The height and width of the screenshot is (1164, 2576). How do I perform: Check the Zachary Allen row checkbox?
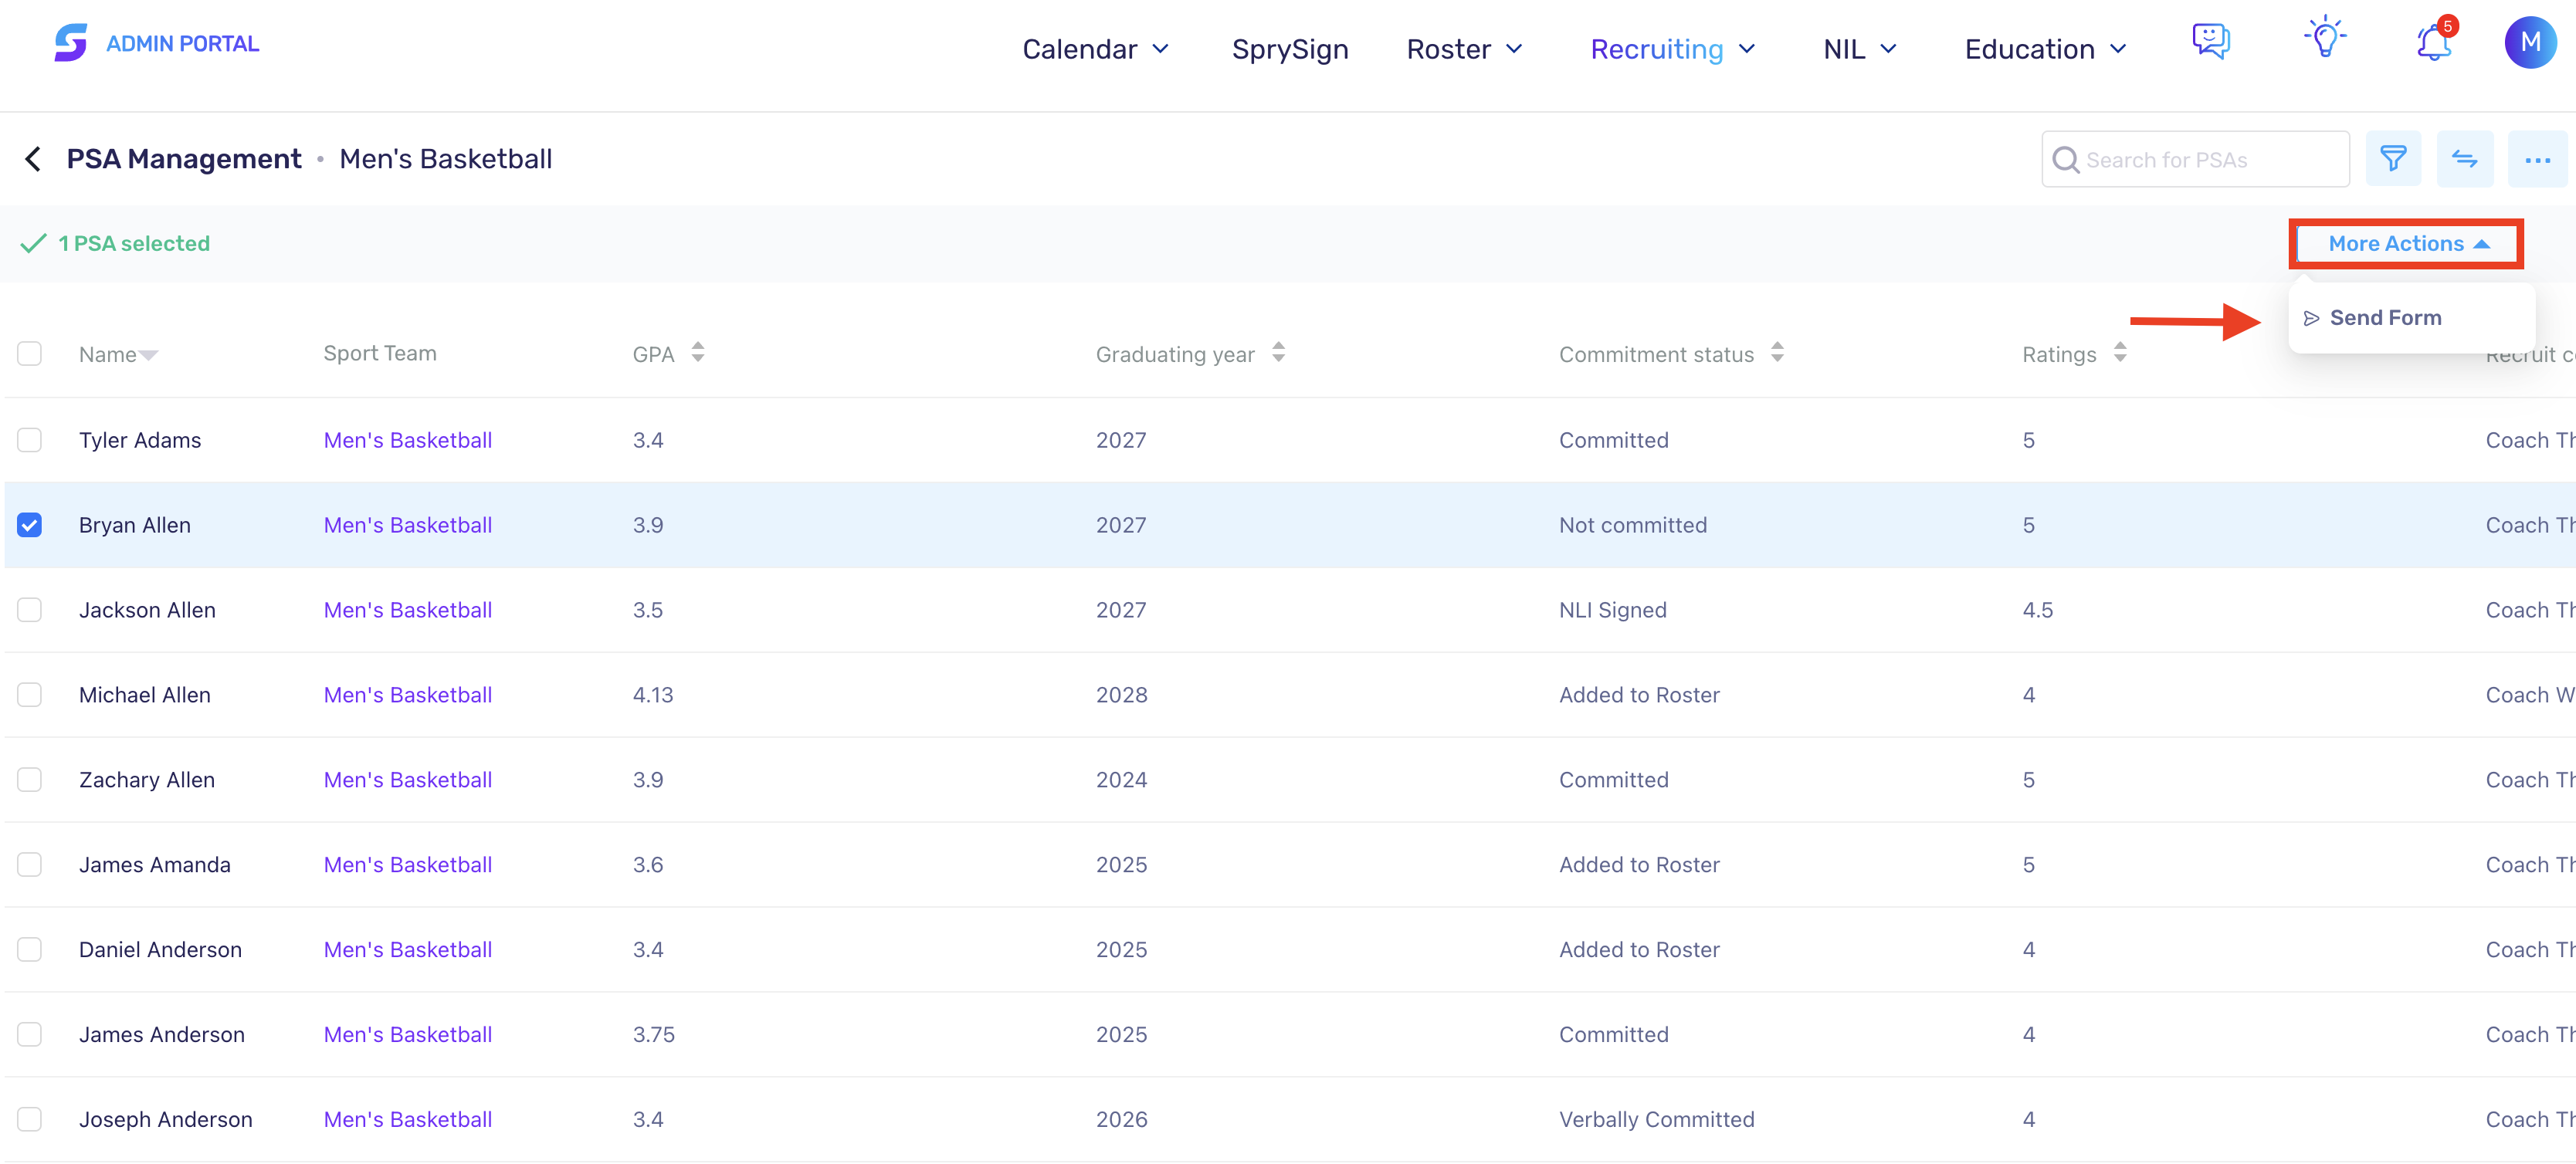pos(30,780)
